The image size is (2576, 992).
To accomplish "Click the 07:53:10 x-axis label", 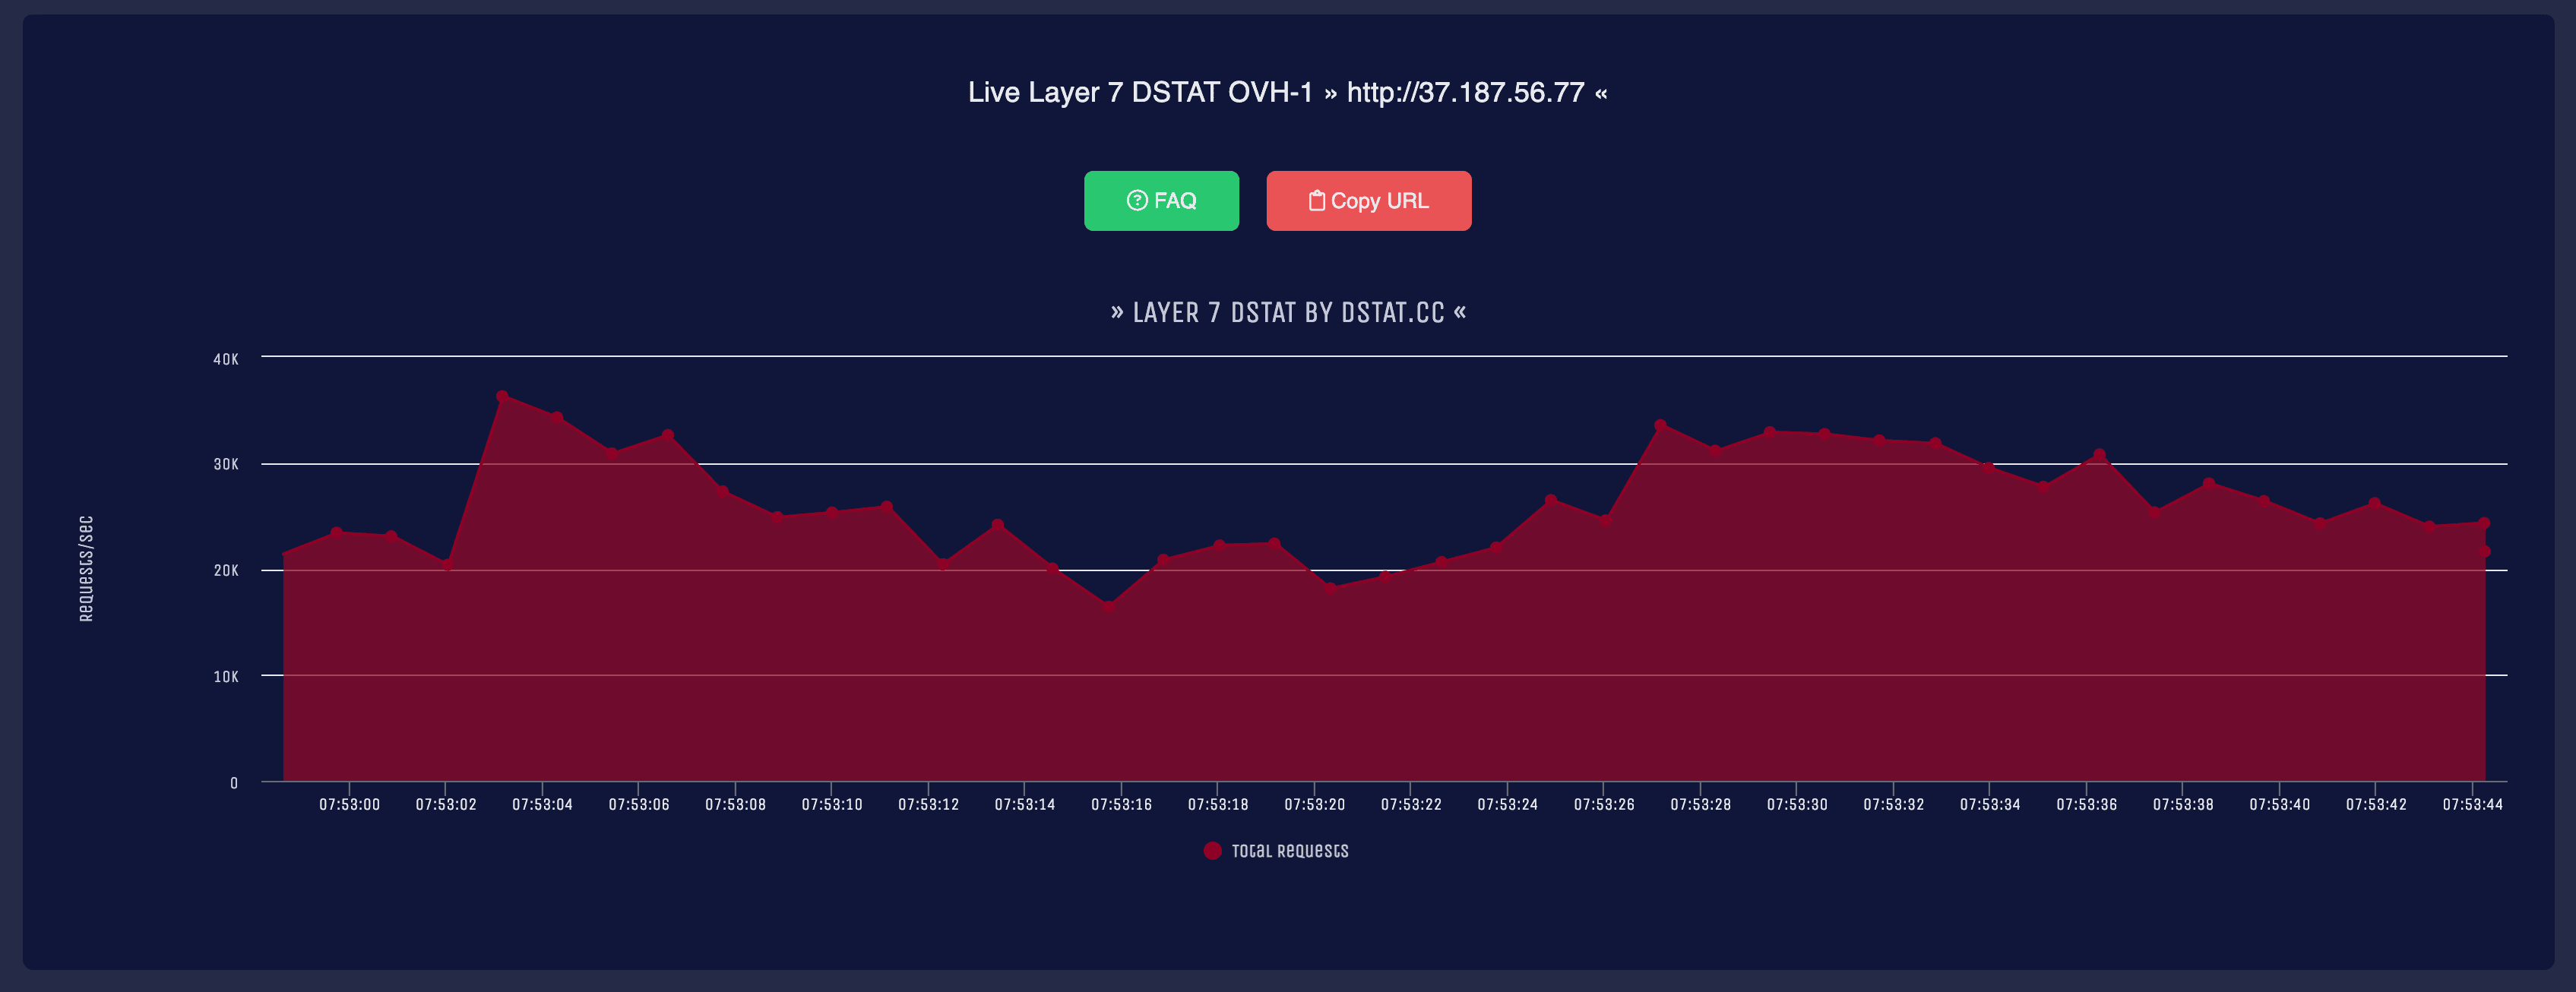I will click(x=831, y=805).
